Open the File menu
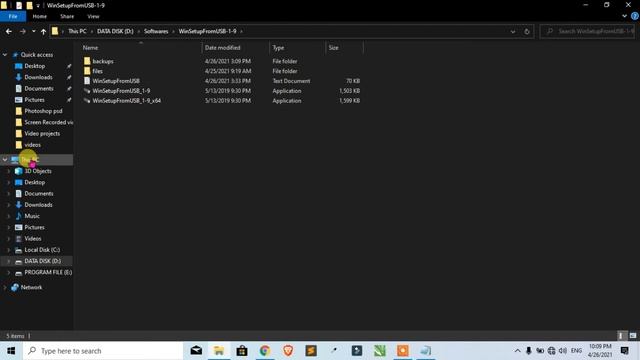Viewport: 640px width, 360px height. coord(13,16)
